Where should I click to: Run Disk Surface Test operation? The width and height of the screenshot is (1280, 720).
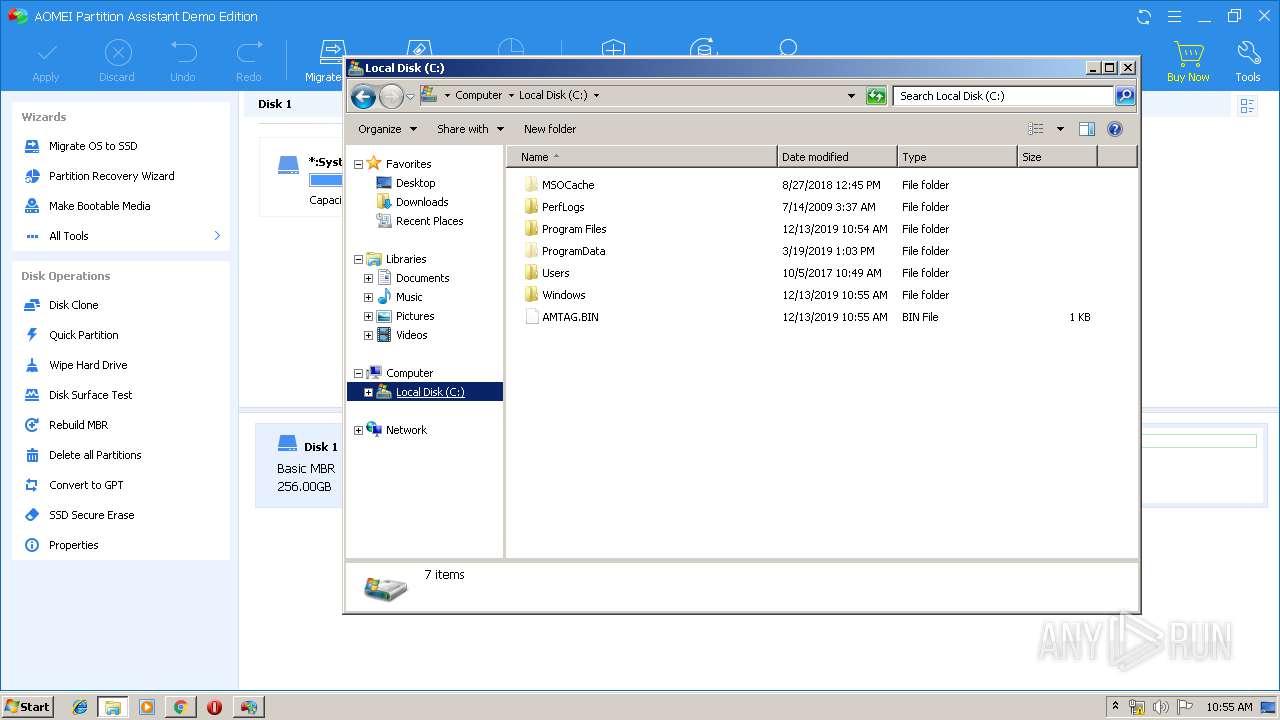coord(91,395)
